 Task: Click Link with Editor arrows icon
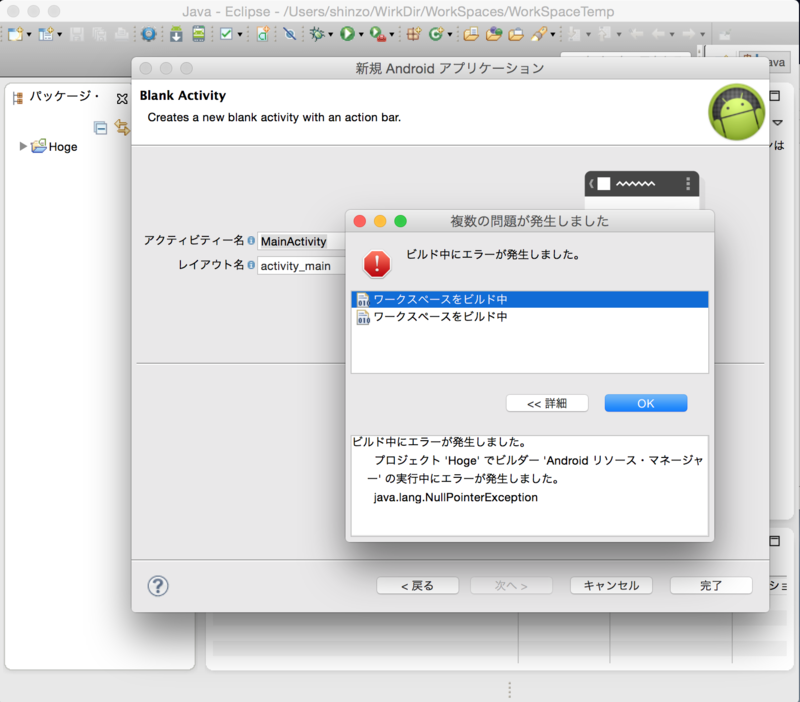[x=122, y=127]
